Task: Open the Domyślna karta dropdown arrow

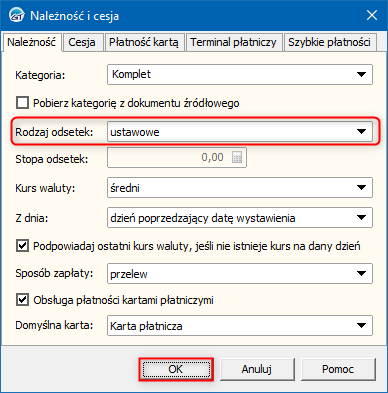Action: [x=361, y=325]
